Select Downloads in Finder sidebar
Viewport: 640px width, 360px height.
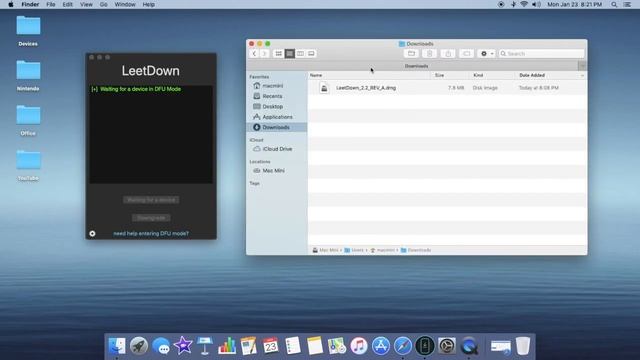[x=276, y=127]
